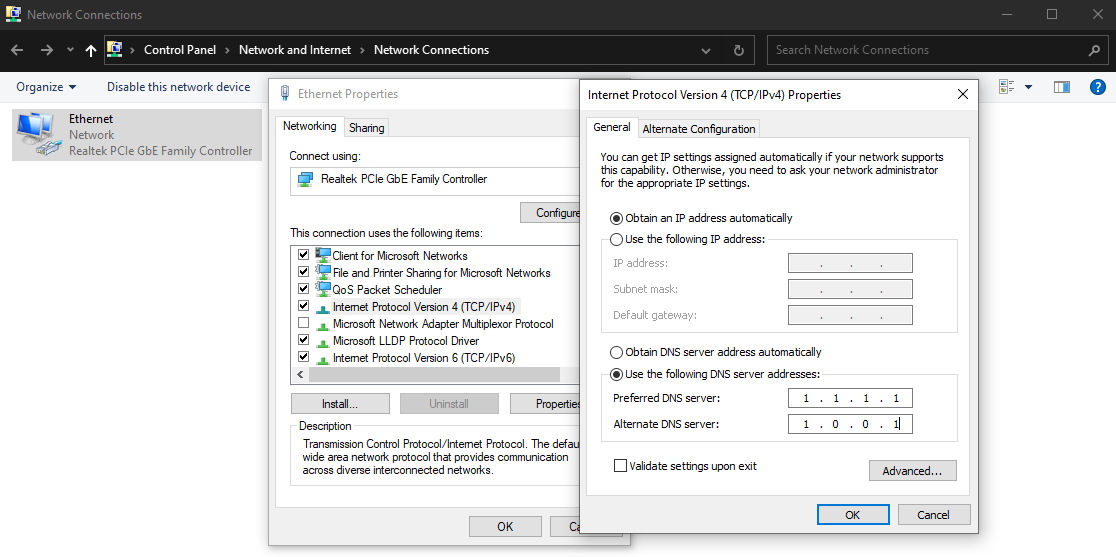Open the recent locations dropdown arrow
The height and width of the screenshot is (557, 1116).
coord(70,50)
